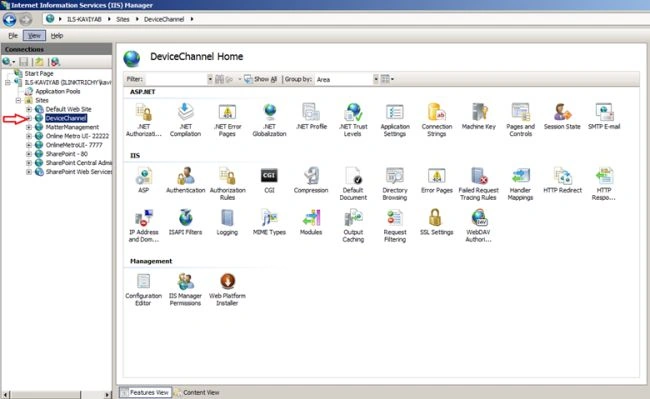Launch the Web Platform Installer
The height and width of the screenshot is (399, 650).
(x=227, y=289)
